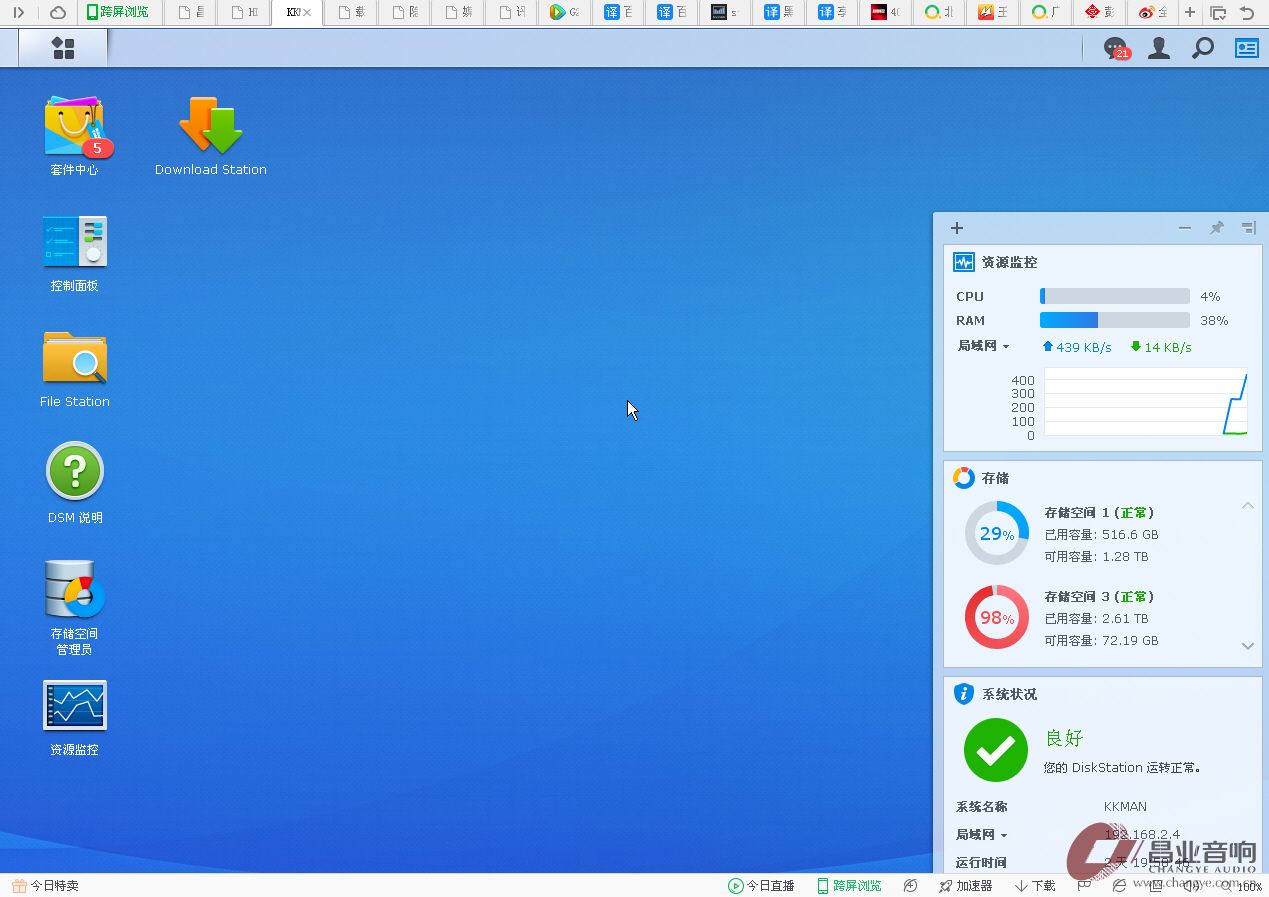Open File Station desktop icon
The height and width of the screenshot is (897, 1269).
pos(75,369)
